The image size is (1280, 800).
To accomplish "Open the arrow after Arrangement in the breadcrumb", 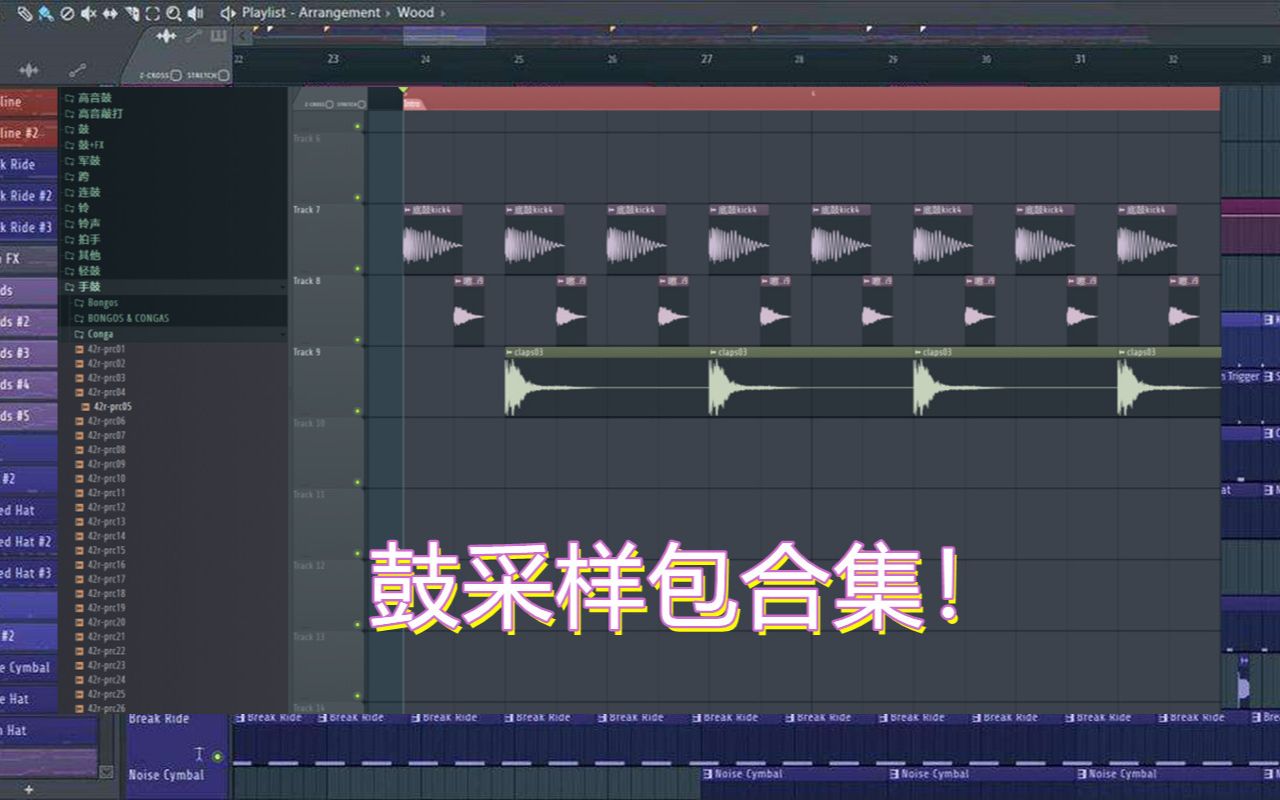I will point(389,13).
